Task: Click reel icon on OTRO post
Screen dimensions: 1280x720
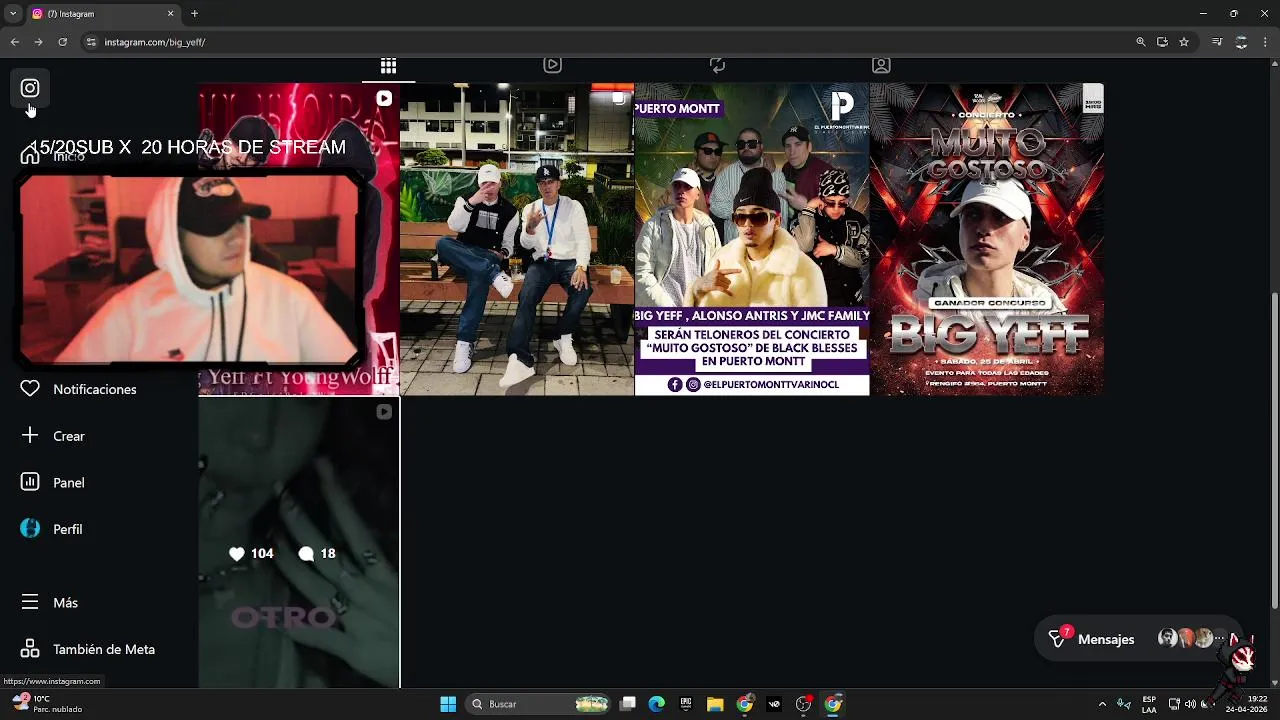Action: click(x=384, y=412)
